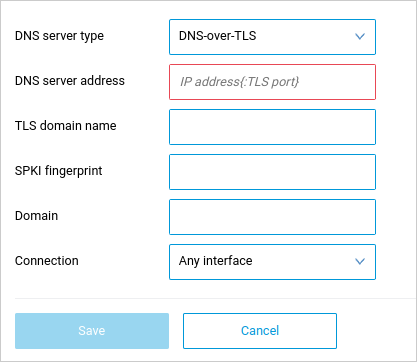The height and width of the screenshot is (362, 417).
Task: Select the 'DNS-over-TLS' value text
Action: click(x=217, y=36)
